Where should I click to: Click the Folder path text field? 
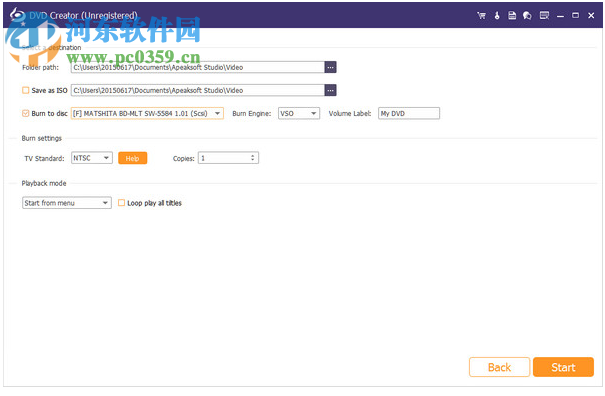tap(198, 67)
